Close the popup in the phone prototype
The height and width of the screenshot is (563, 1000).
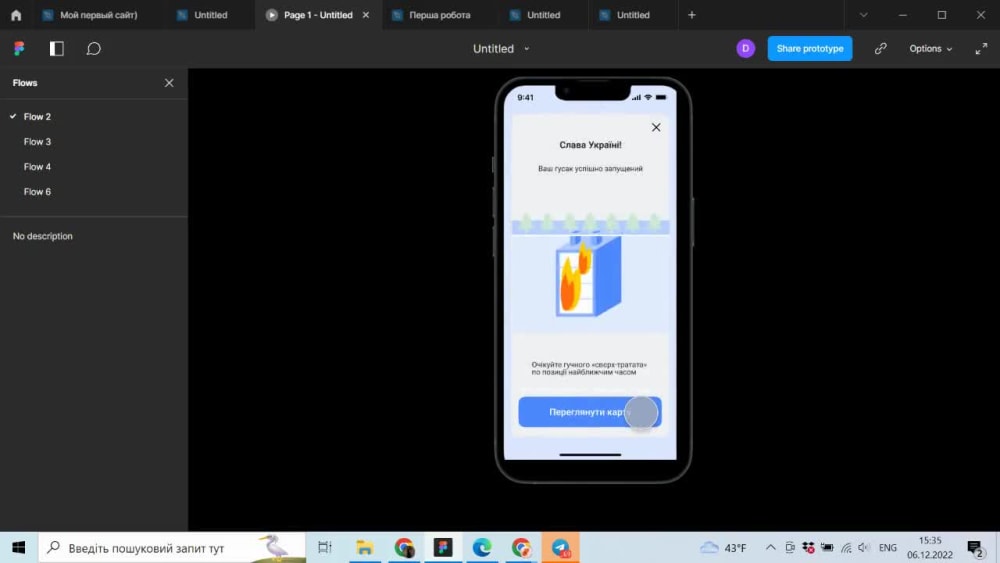(656, 128)
